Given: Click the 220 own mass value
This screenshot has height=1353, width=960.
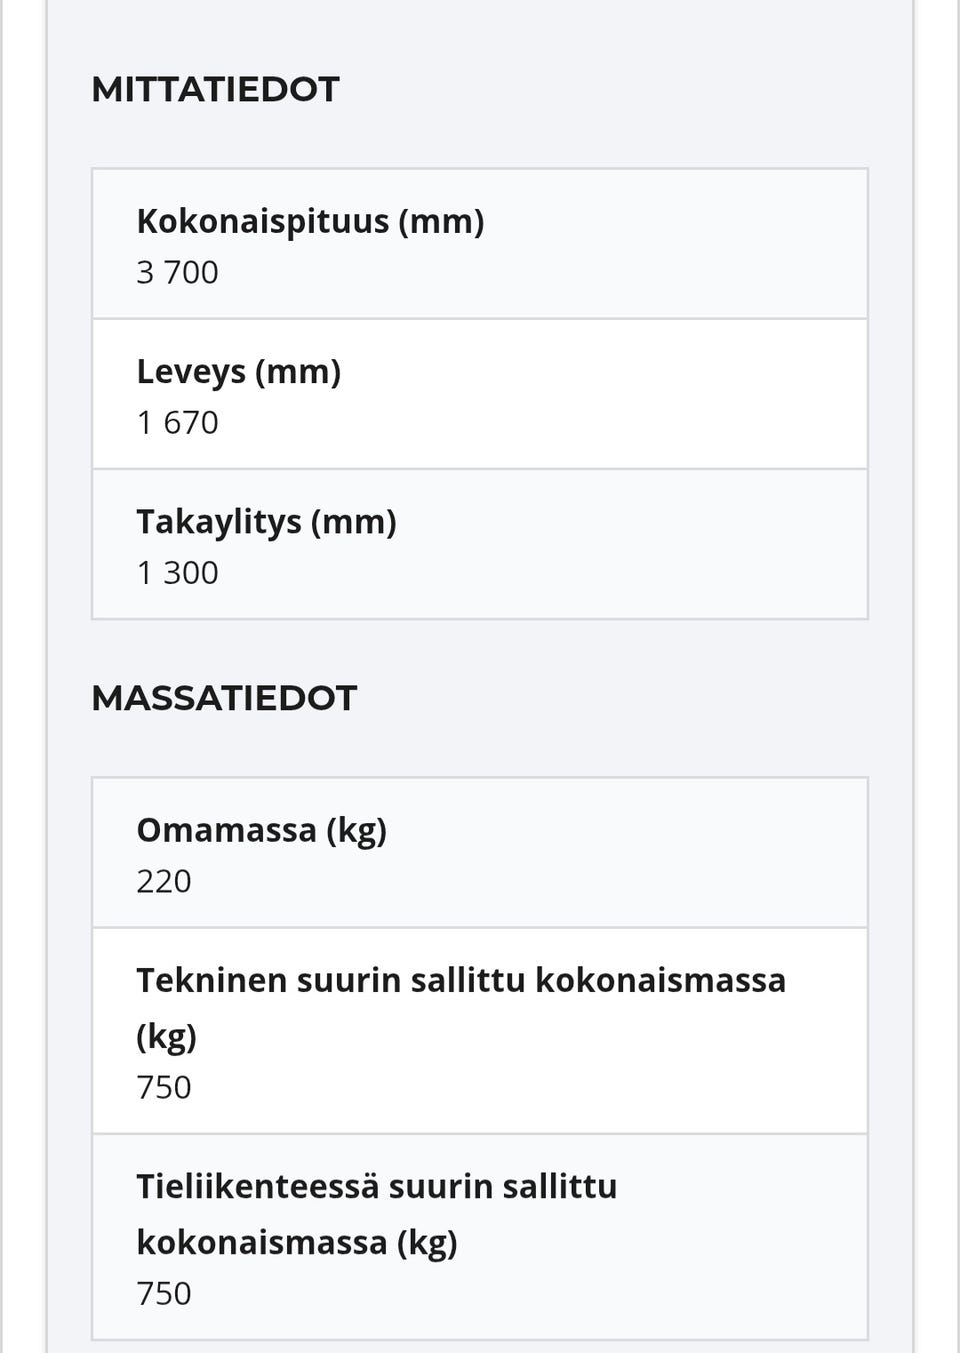Looking at the screenshot, I should 164,881.
